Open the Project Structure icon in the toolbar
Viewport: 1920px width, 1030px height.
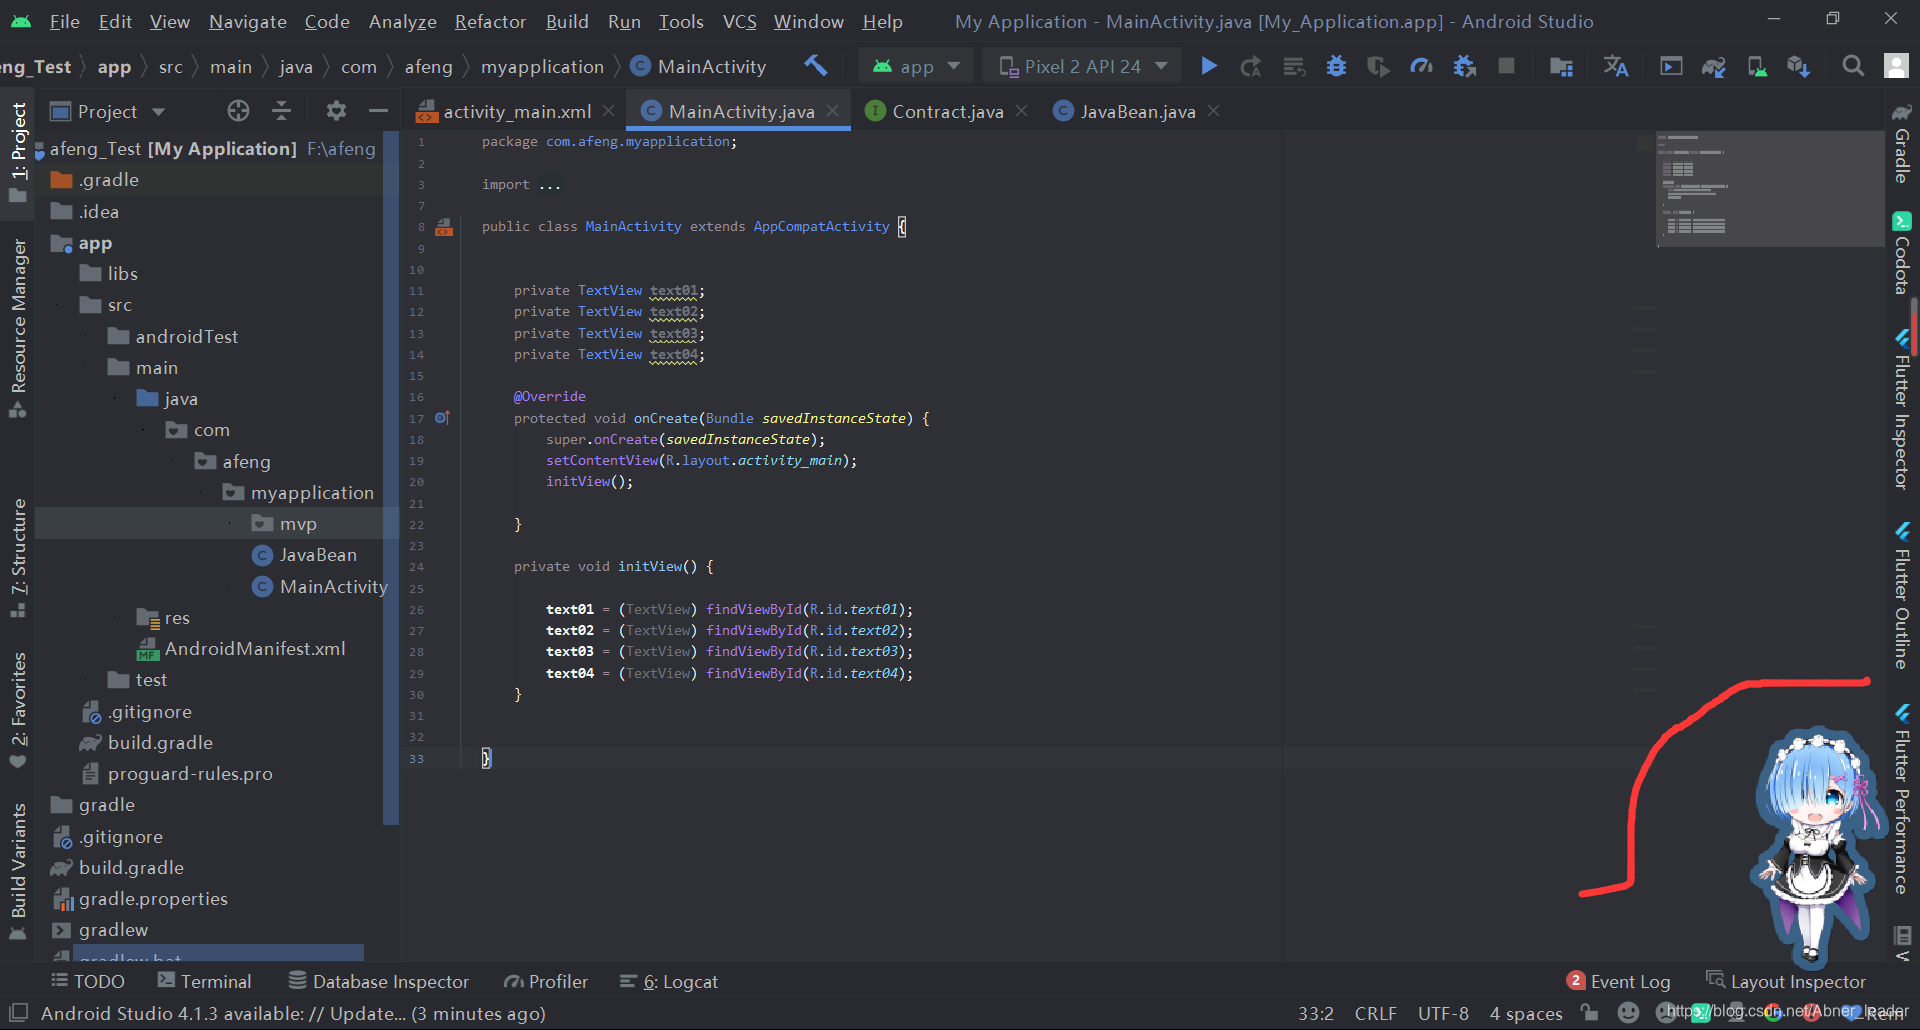coord(1561,66)
